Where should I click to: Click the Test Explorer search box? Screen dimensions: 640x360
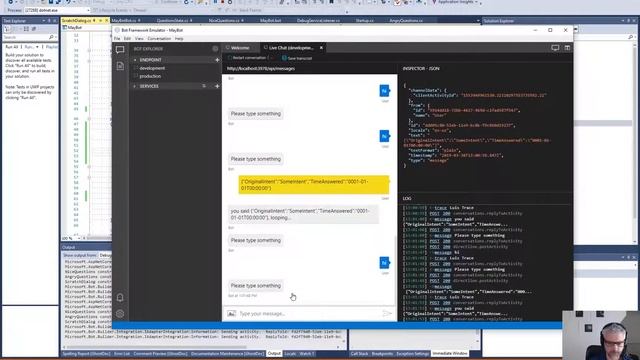click(29, 37)
